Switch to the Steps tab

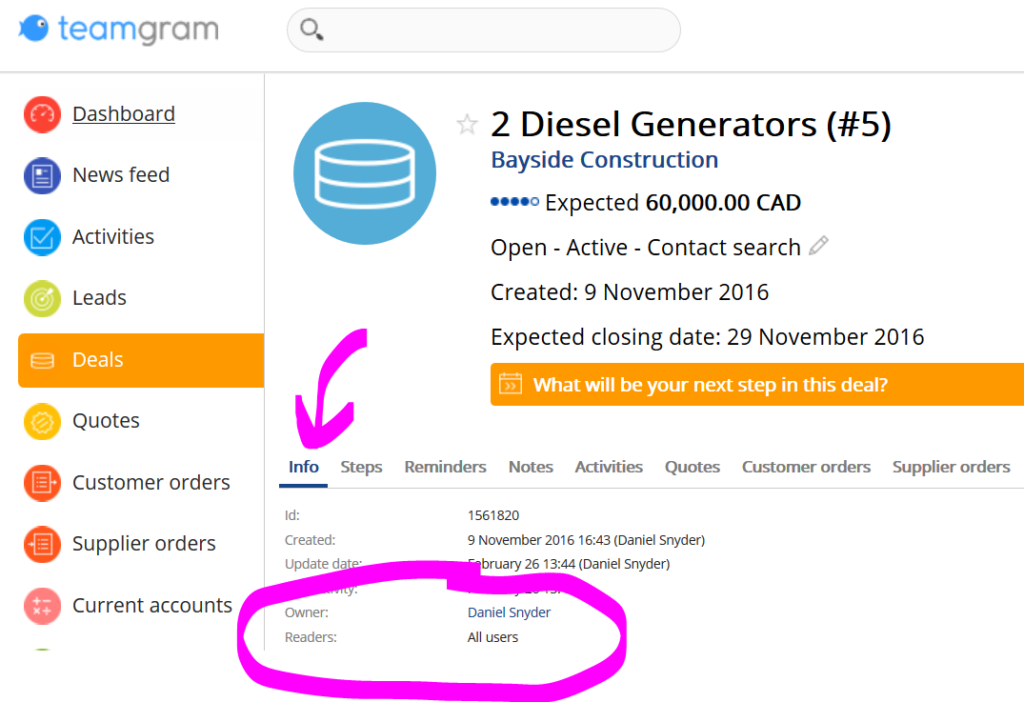pyautogui.click(x=361, y=467)
